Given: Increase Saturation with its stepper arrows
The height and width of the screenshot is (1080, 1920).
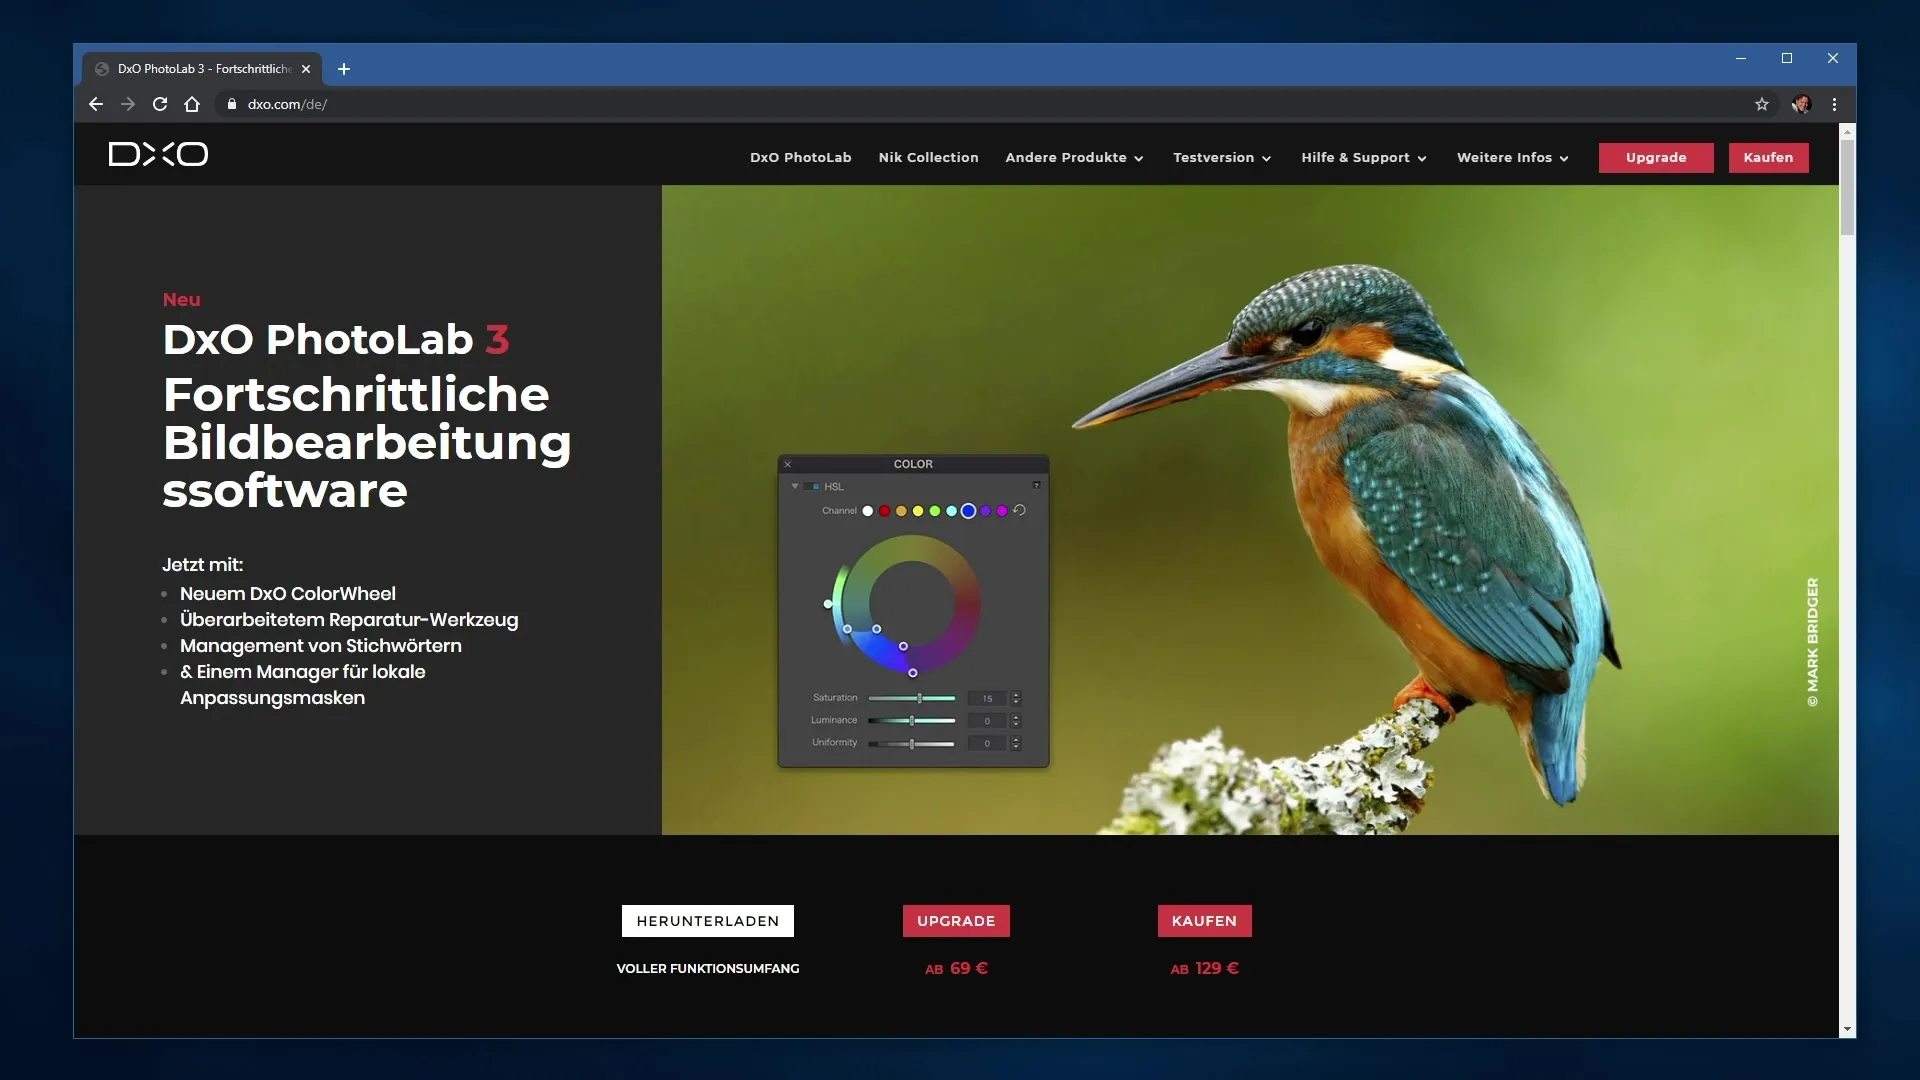Looking at the screenshot, I should (x=1016, y=698).
